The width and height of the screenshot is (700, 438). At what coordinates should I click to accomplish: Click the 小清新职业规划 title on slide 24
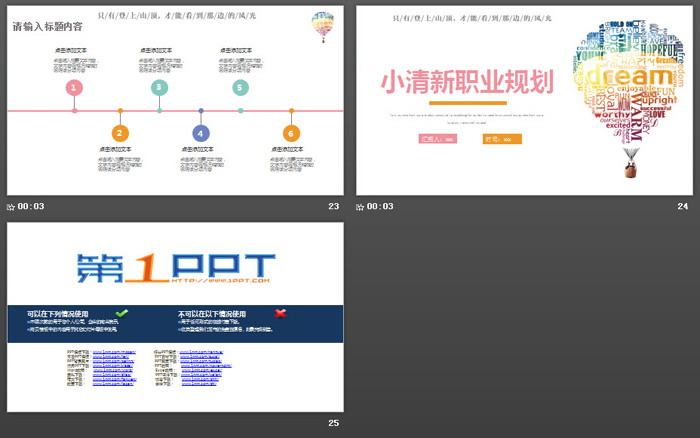[x=467, y=82]
